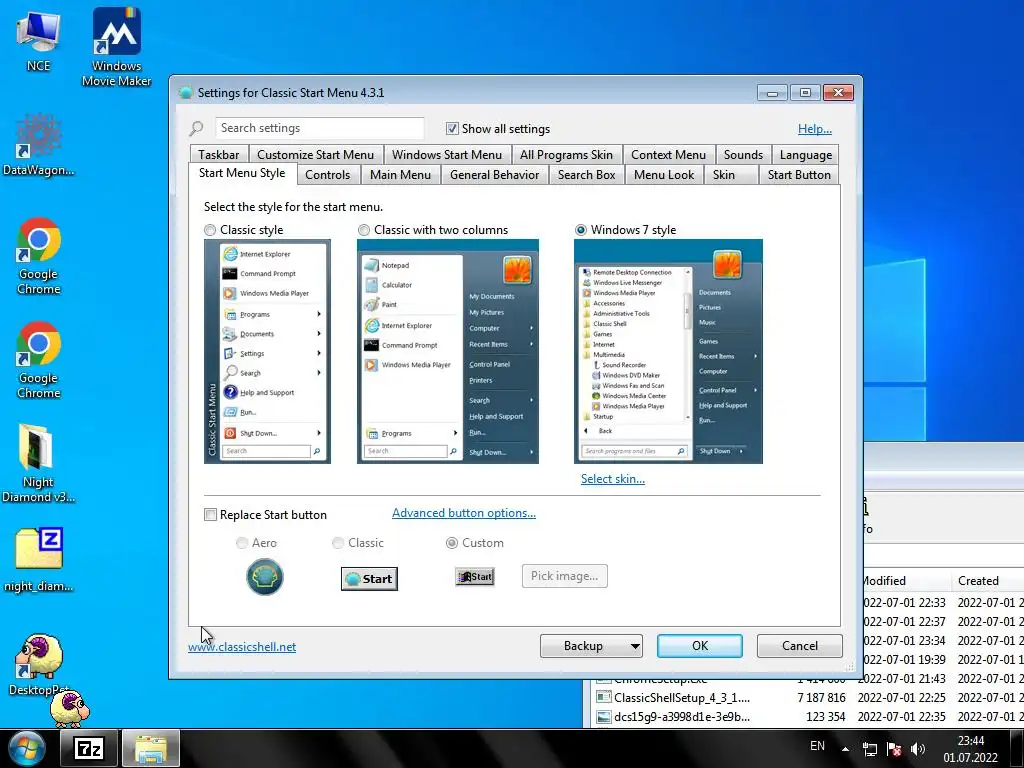Switch to the Menu Look tab

pos(664,175)
